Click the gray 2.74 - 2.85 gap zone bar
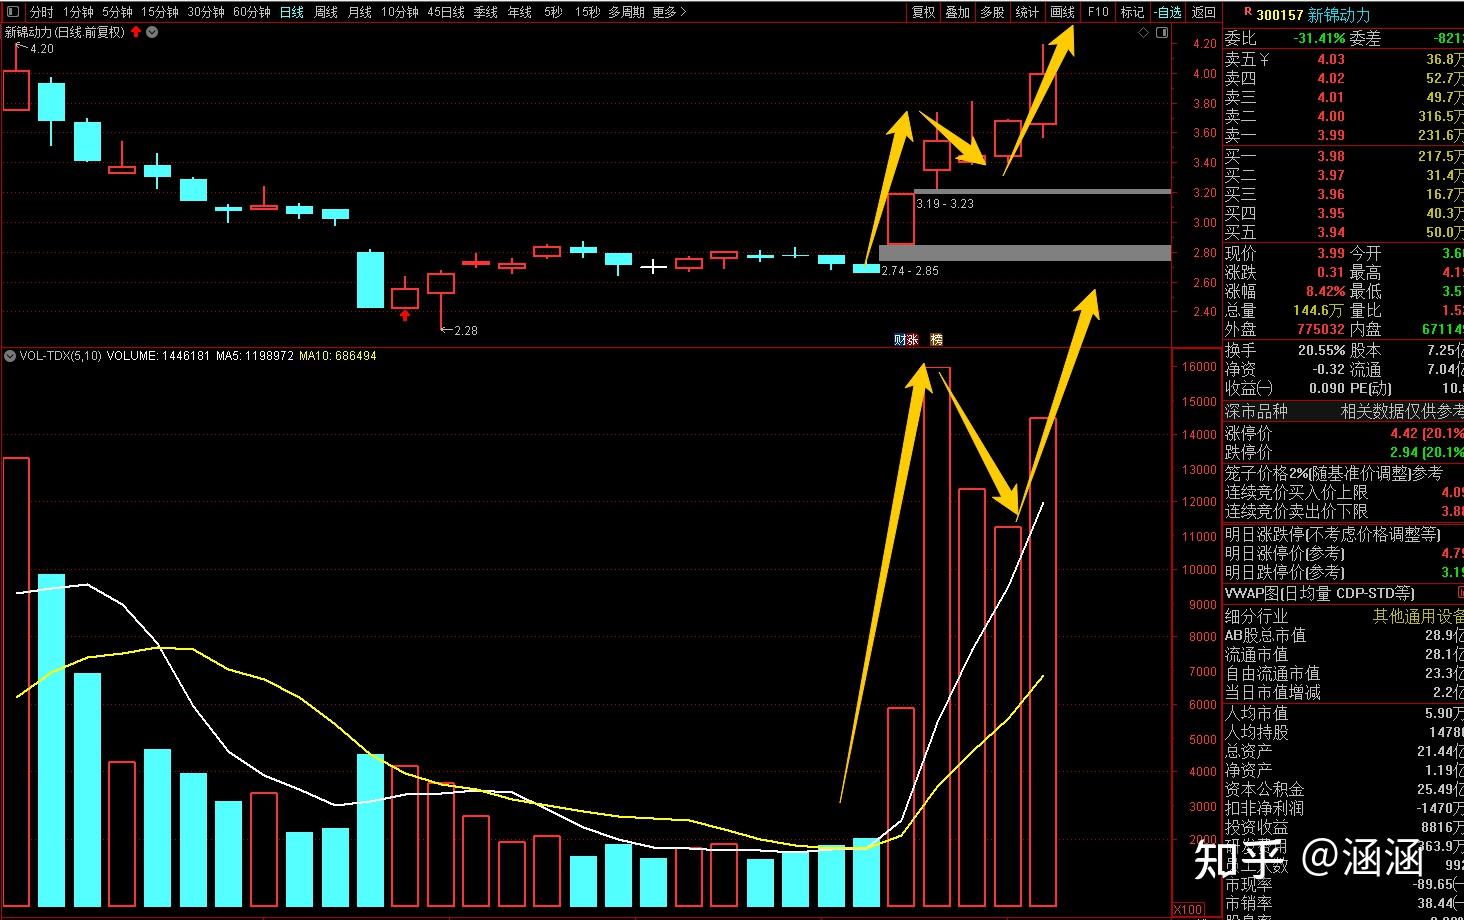 (1024, 253)
